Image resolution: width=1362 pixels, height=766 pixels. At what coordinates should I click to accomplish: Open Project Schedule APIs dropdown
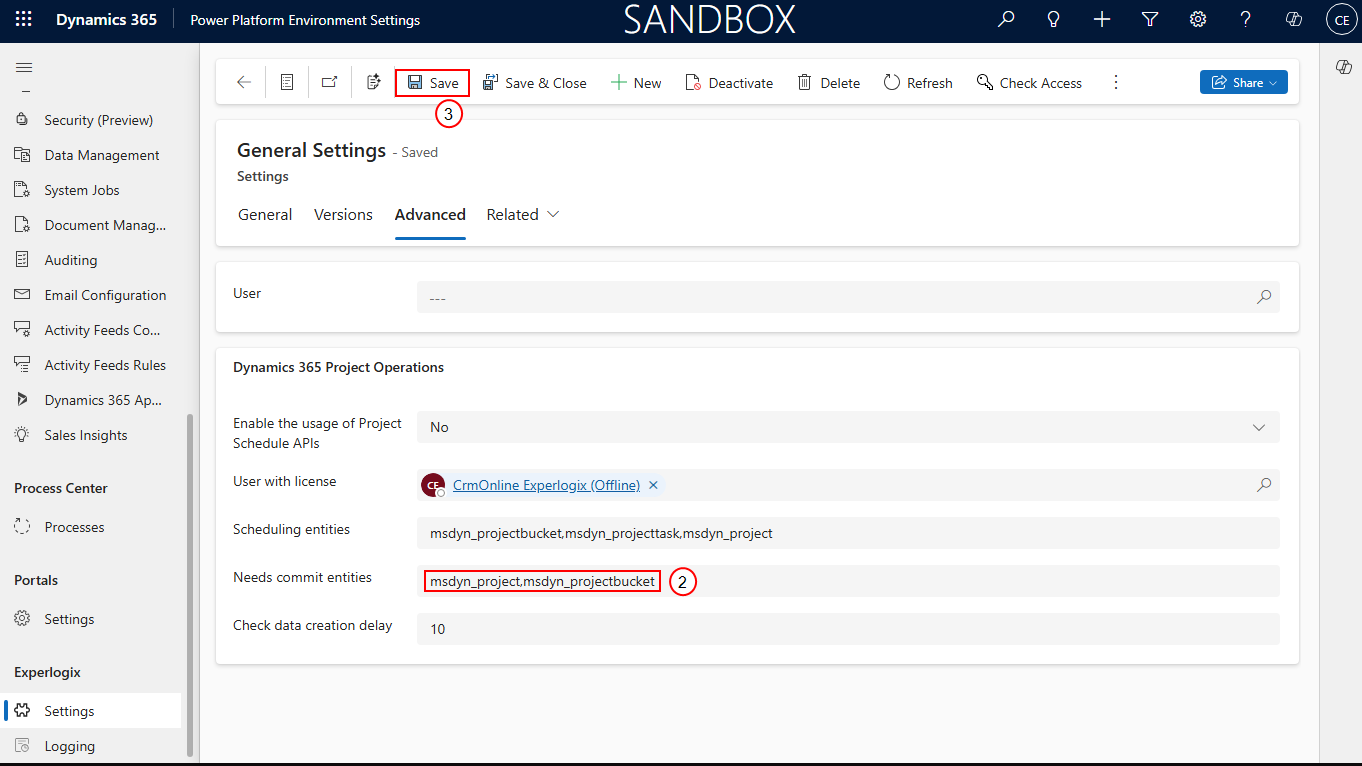coord(848,427)
